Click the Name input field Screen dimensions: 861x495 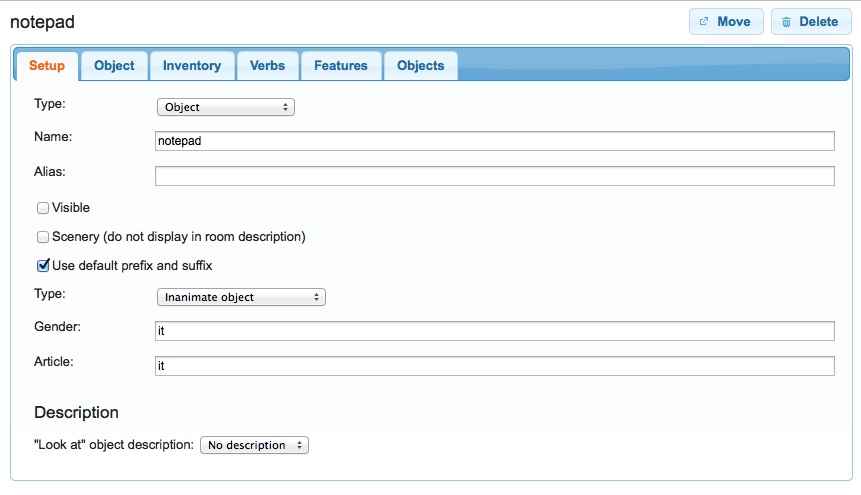click(x=495, y=141)
